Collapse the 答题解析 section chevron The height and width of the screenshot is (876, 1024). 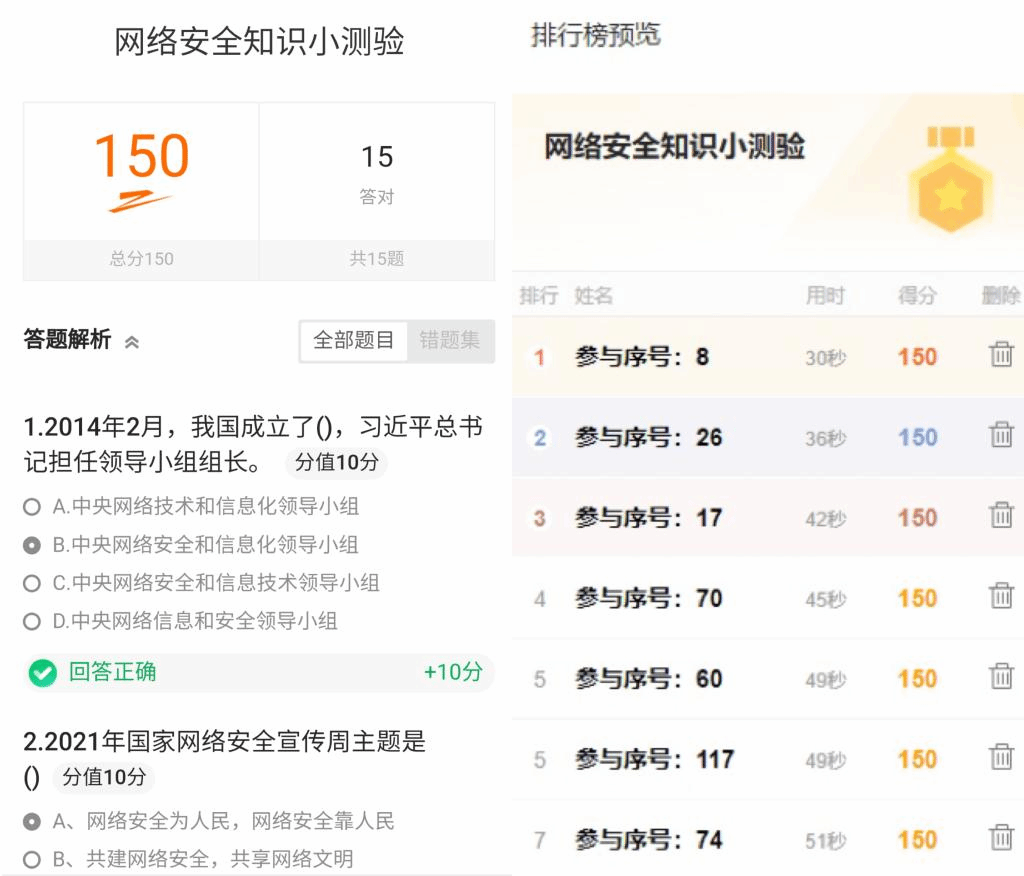pyautogui.click(x=132, y=342)
